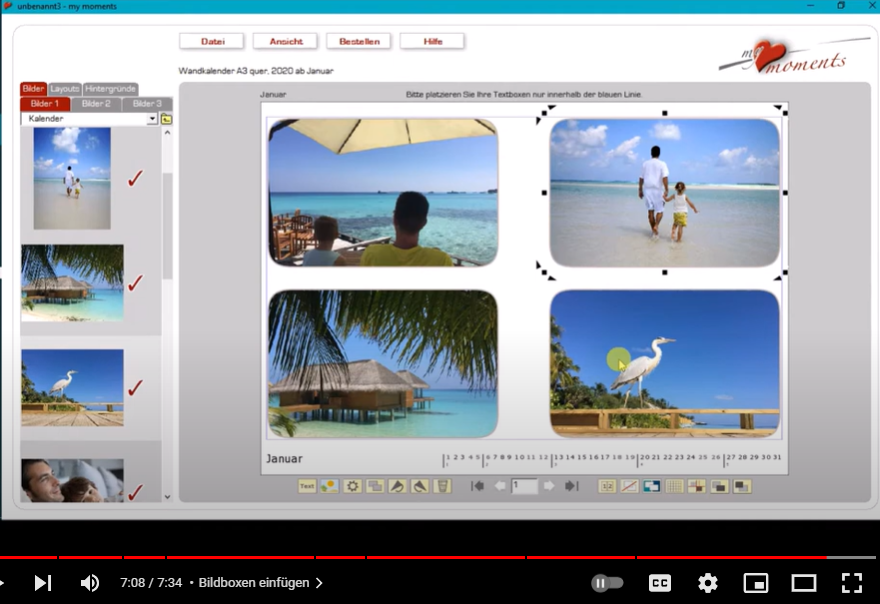
Task: Switch to the Layouts tab
Action: click(65, 89)
